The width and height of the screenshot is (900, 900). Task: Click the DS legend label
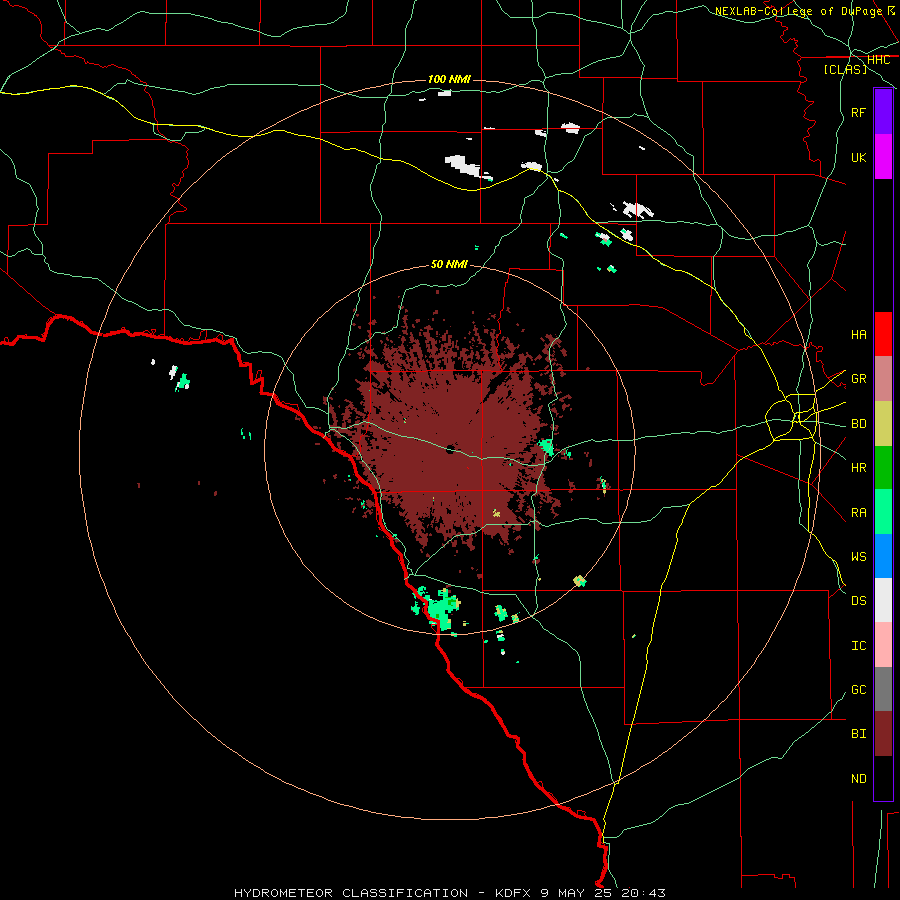pos(859,601)
